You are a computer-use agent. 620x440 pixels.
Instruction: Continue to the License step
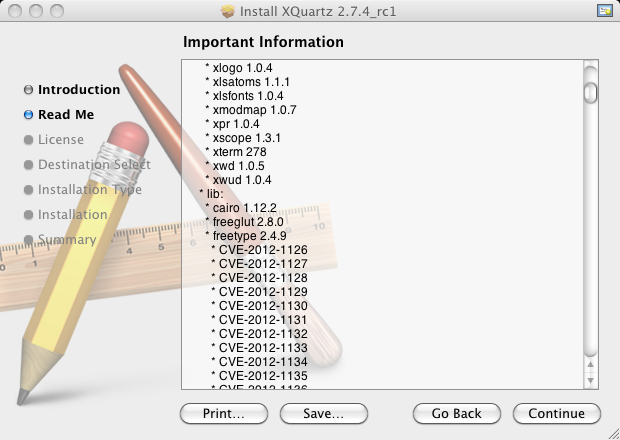tap(557, 414)
